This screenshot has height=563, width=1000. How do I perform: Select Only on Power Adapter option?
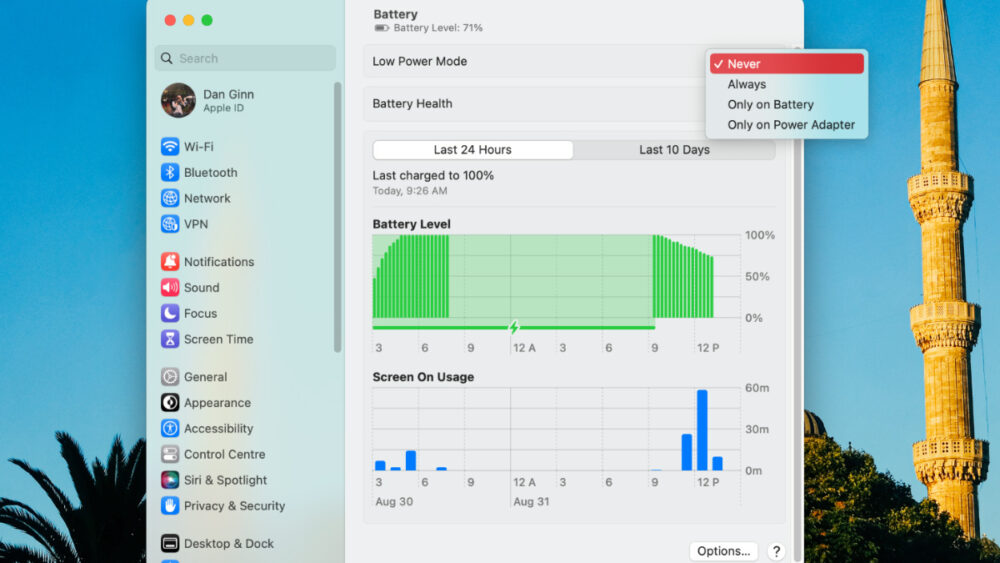coord(786,125)
